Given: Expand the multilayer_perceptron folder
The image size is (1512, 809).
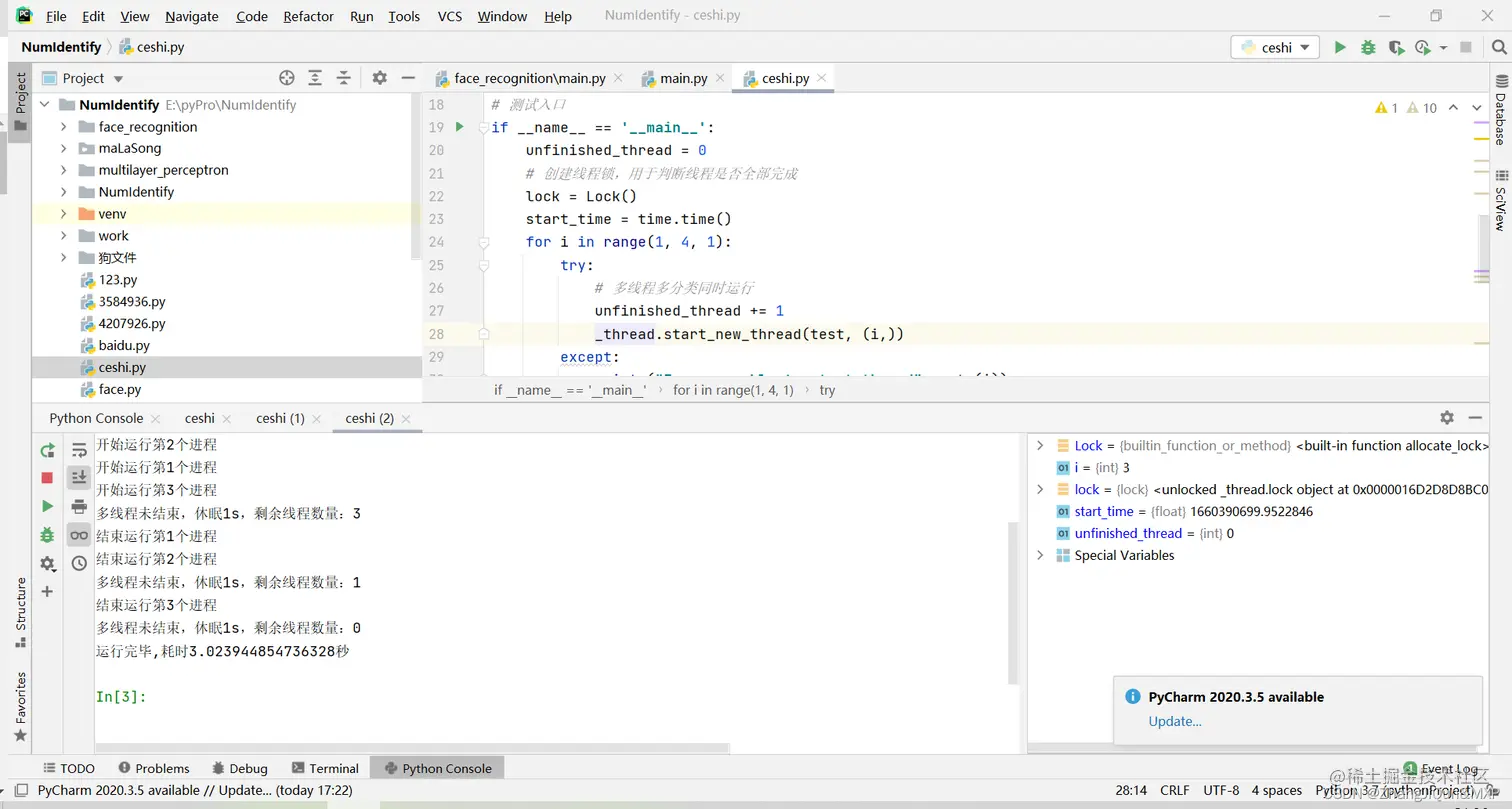Looking at the screenshot, I should [64, 170].
